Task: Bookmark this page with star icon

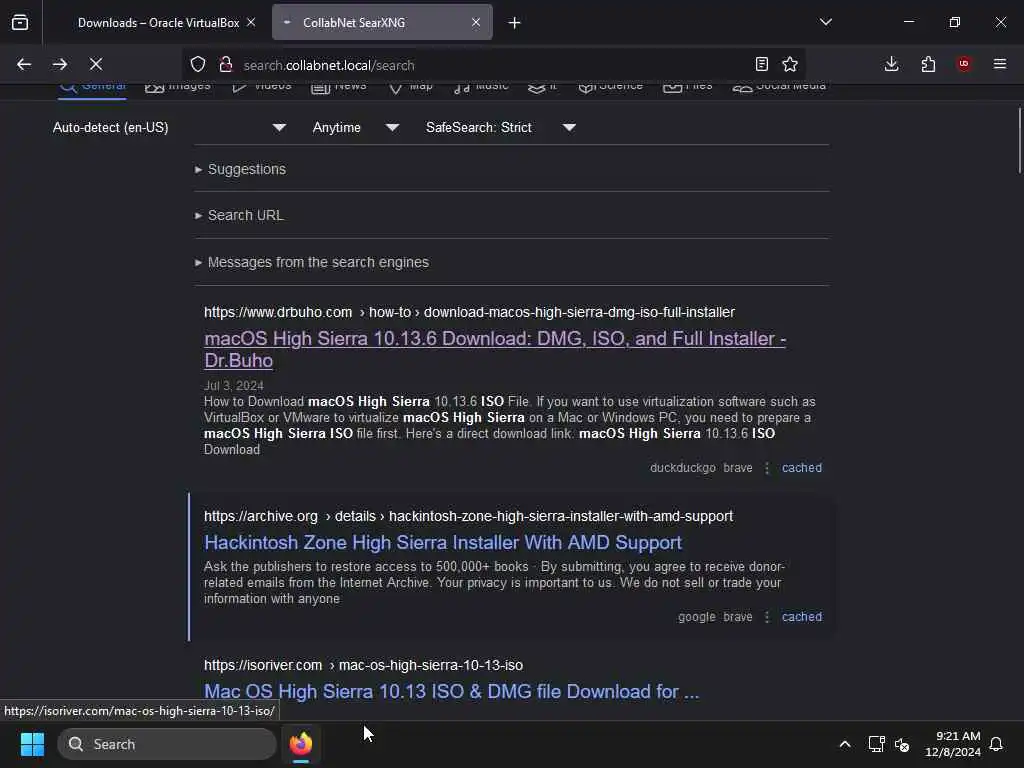Action: (x=790, y=64)
